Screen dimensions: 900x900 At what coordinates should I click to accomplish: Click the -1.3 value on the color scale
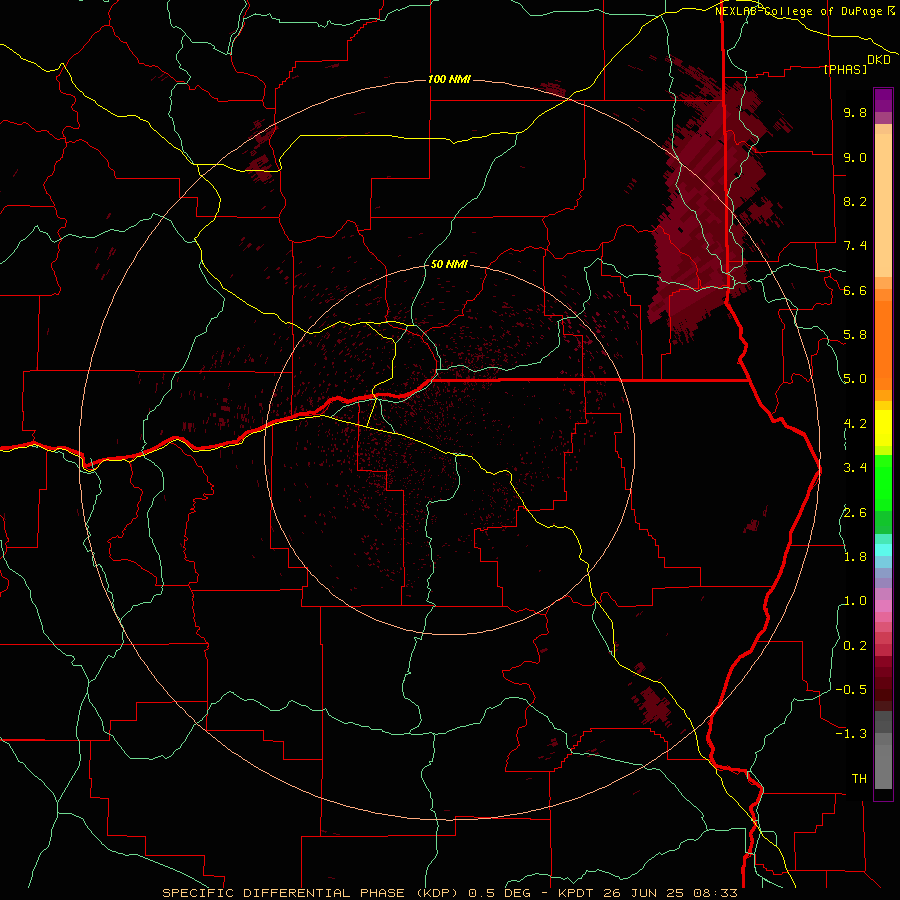coord(851,734)
